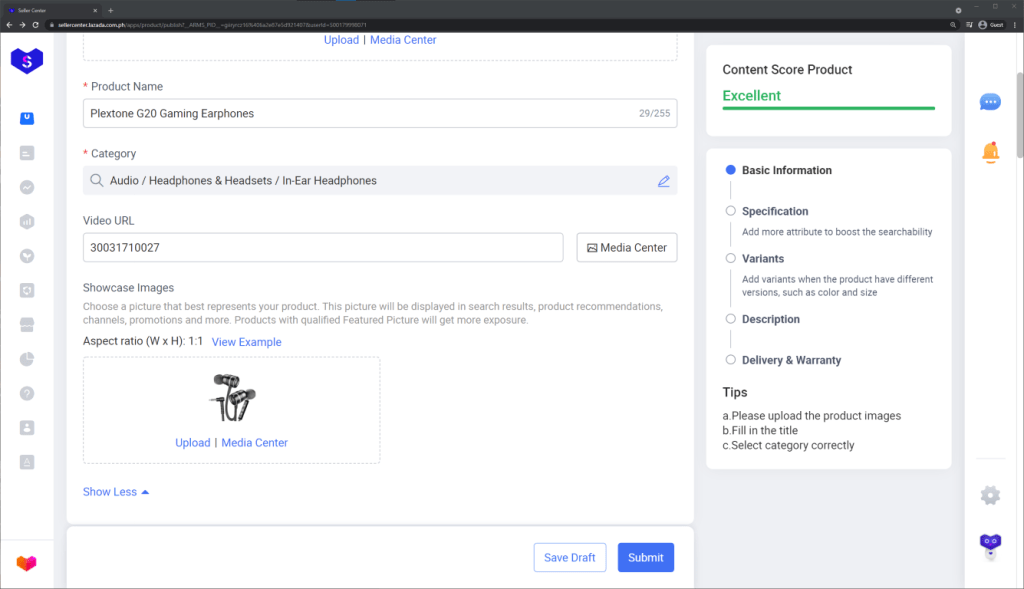1024x589 pixels.
Task: Open the help question mark icon
Action: 27,393
